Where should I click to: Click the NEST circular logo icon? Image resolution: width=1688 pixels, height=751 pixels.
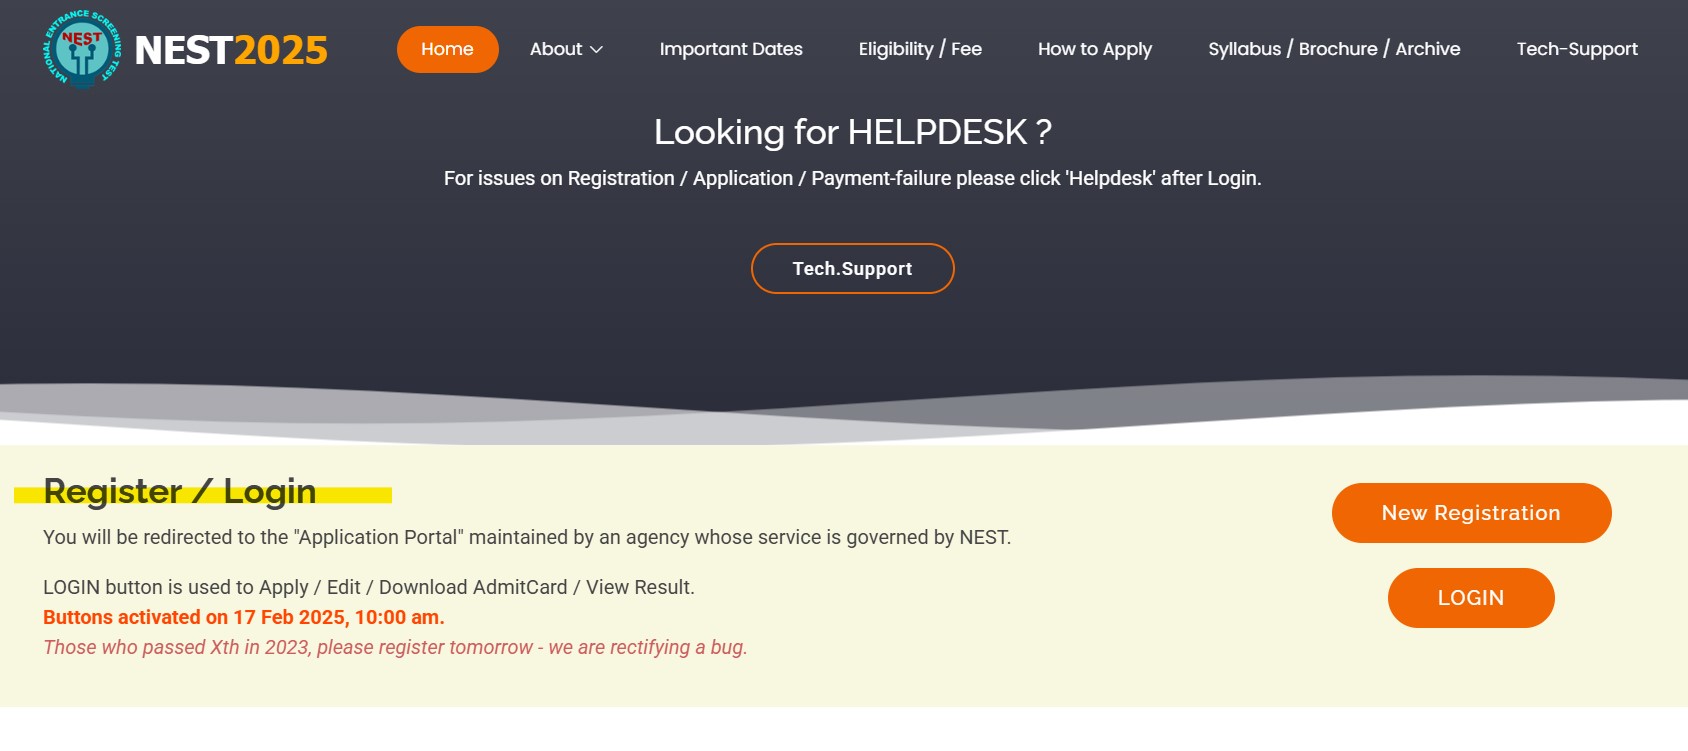82,49
